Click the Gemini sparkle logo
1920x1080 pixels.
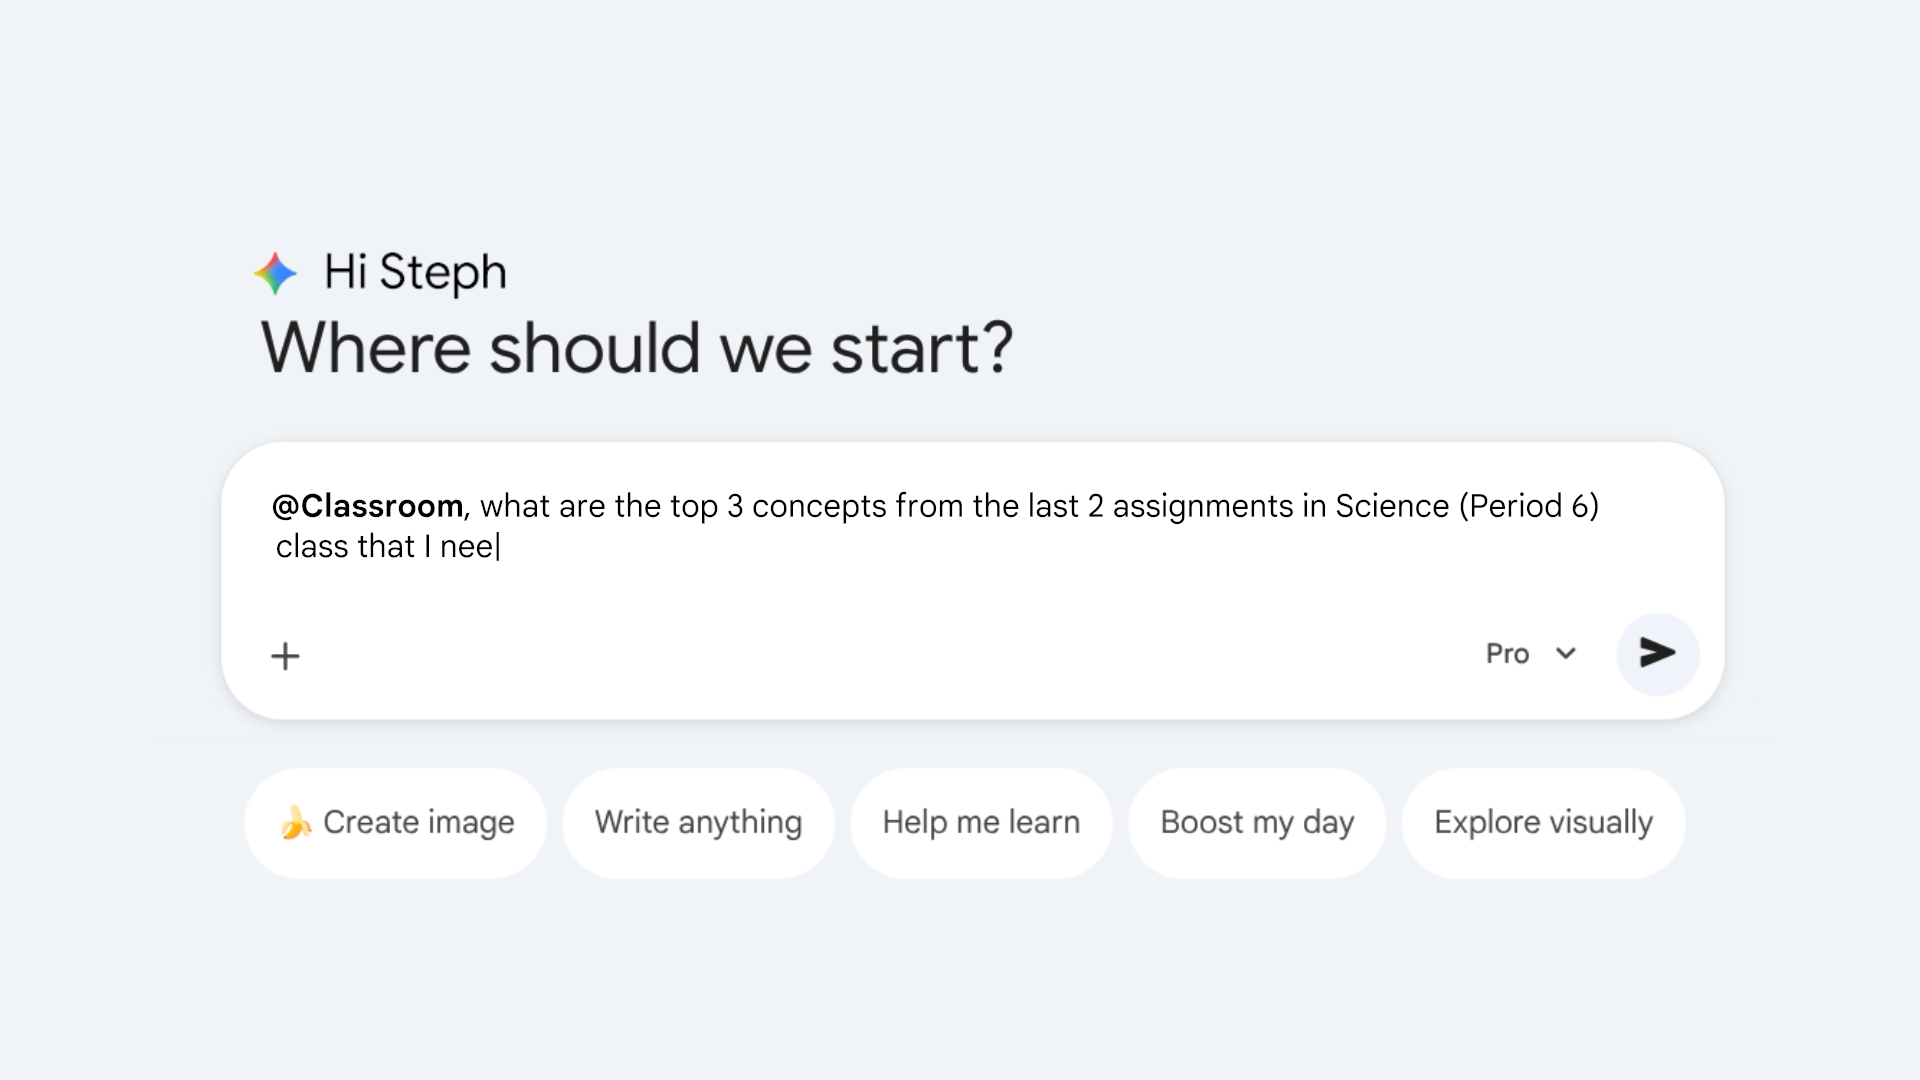[x=275, y=273]
